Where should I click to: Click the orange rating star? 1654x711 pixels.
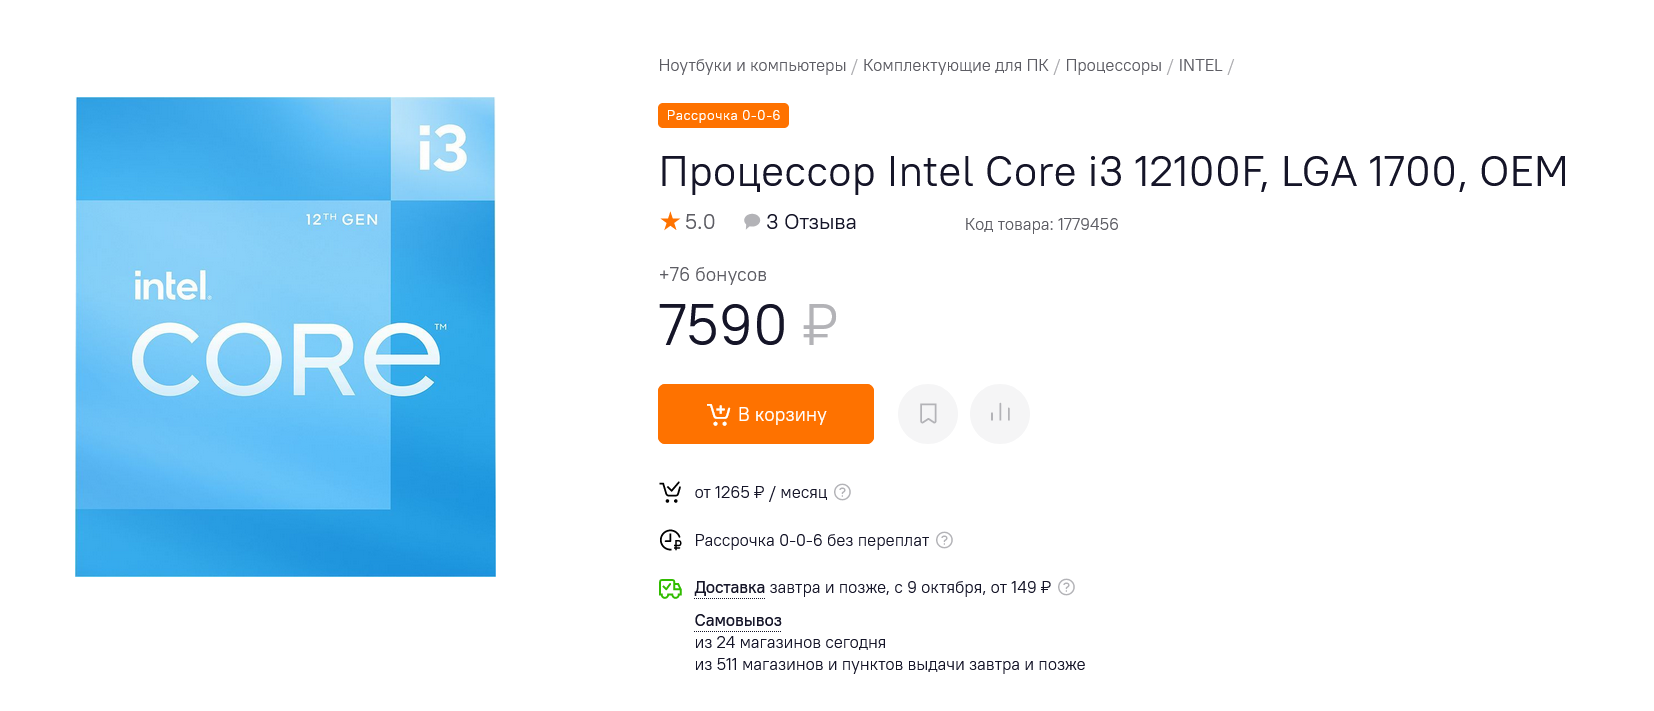[x=670, y=222]
